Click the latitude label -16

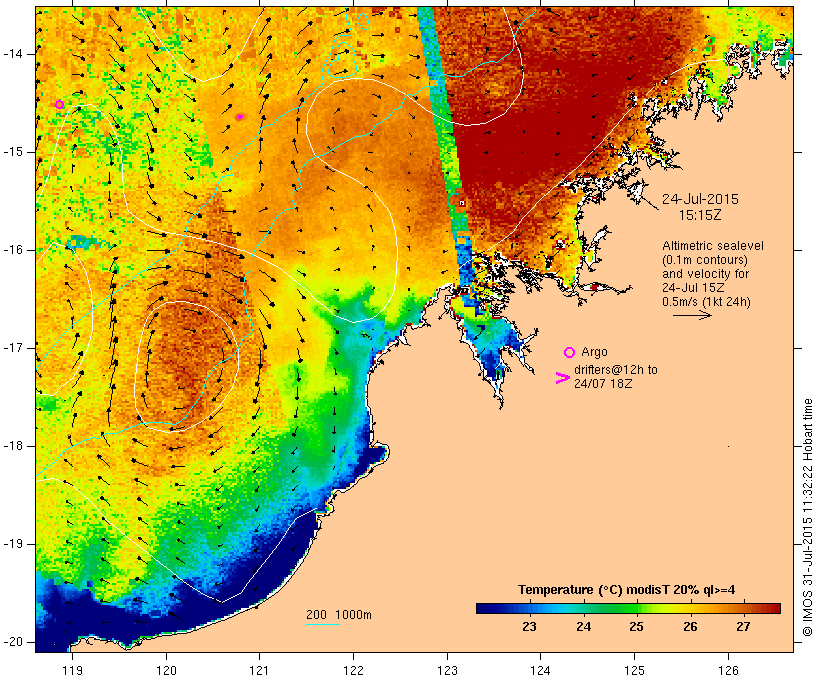[x=13, y=250]
